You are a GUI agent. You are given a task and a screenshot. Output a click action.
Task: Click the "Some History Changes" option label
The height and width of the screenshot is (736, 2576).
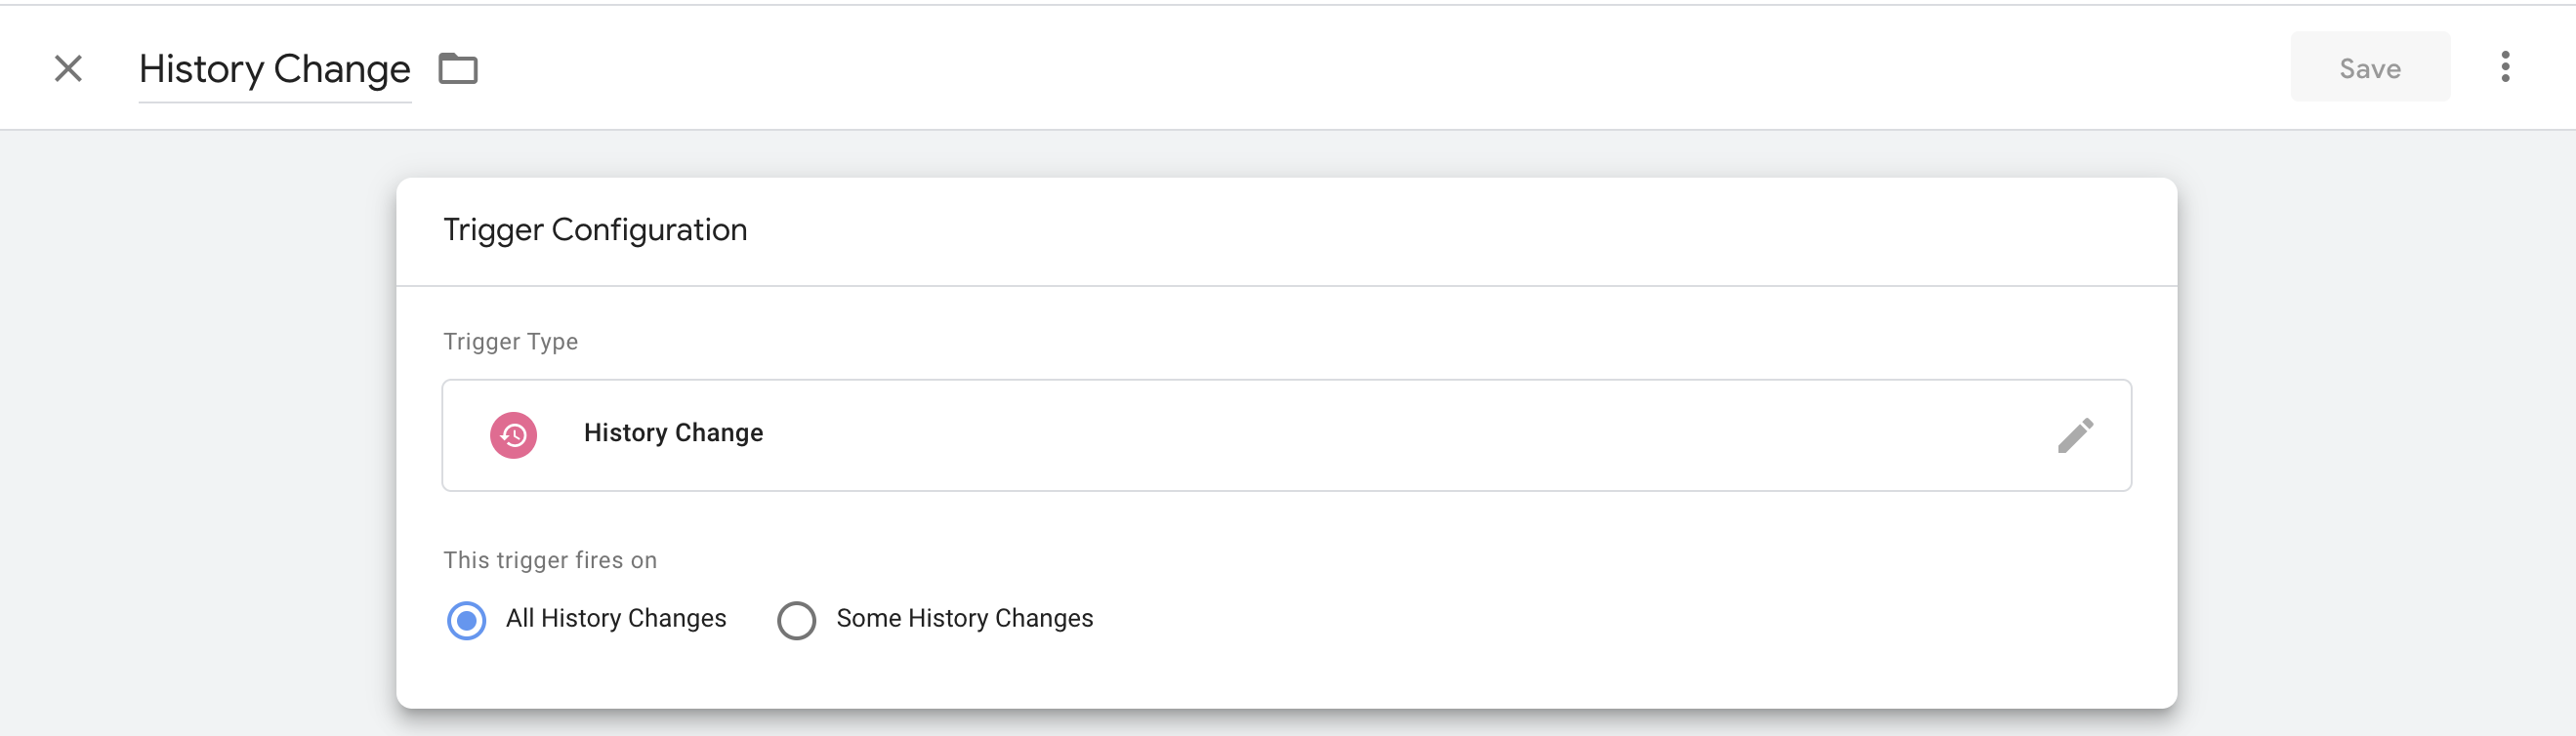coord(964,619)
